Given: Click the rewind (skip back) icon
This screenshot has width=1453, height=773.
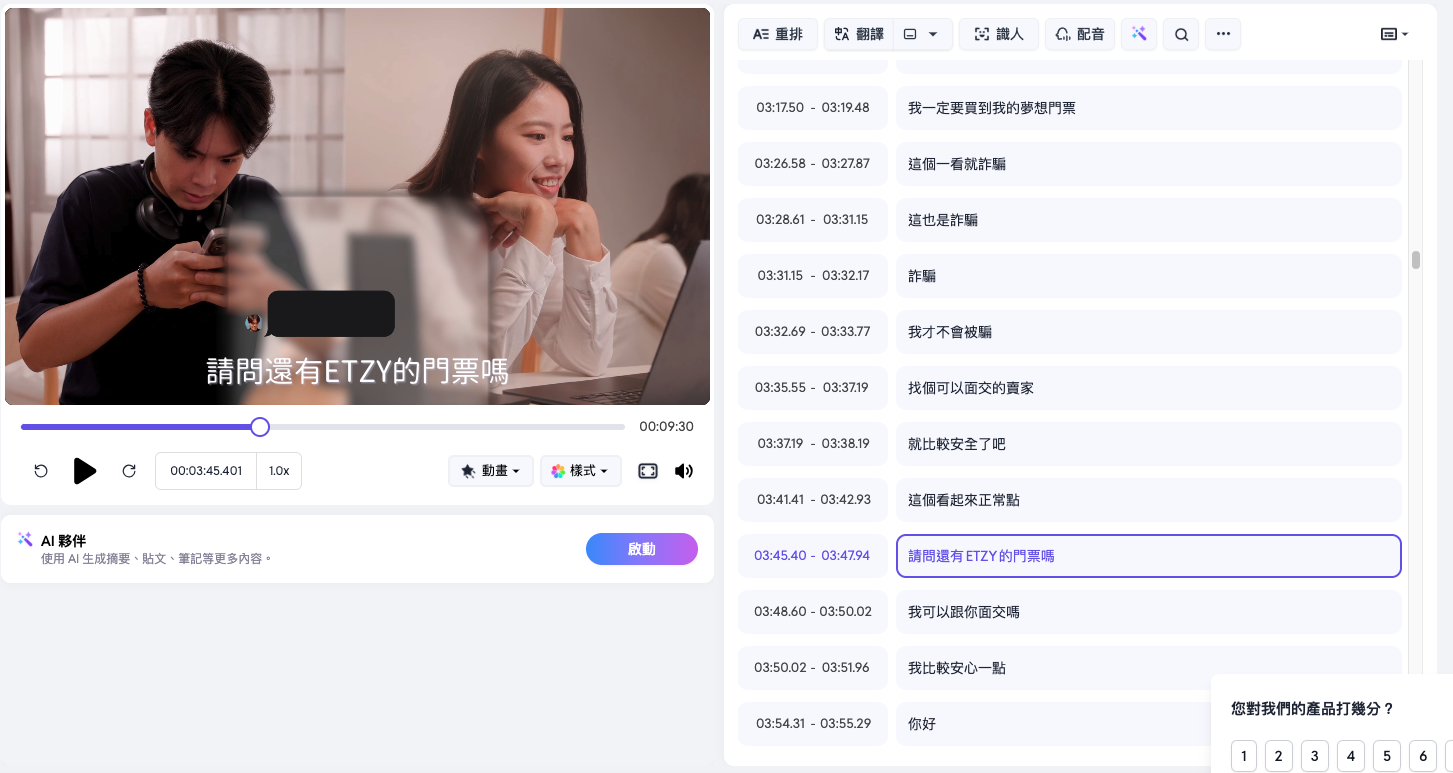Looking at the screenshot, I should point(41,471).
